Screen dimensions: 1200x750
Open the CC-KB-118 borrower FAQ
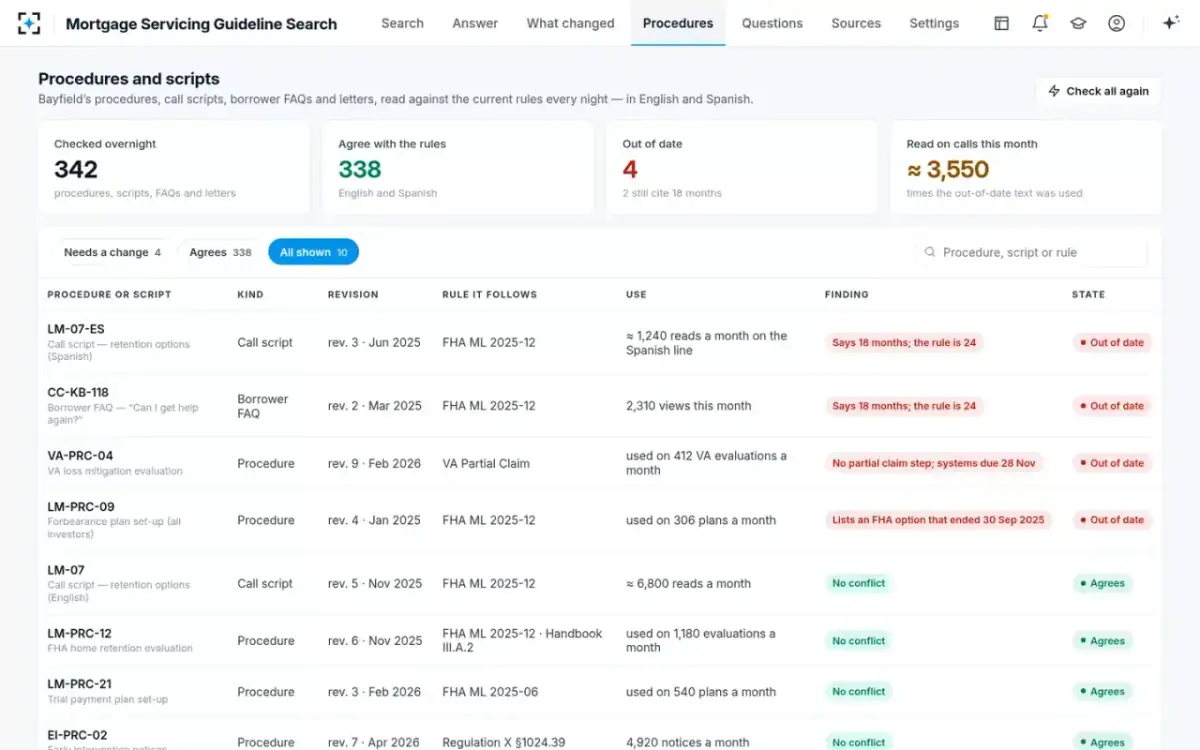(x=600, y=406)
